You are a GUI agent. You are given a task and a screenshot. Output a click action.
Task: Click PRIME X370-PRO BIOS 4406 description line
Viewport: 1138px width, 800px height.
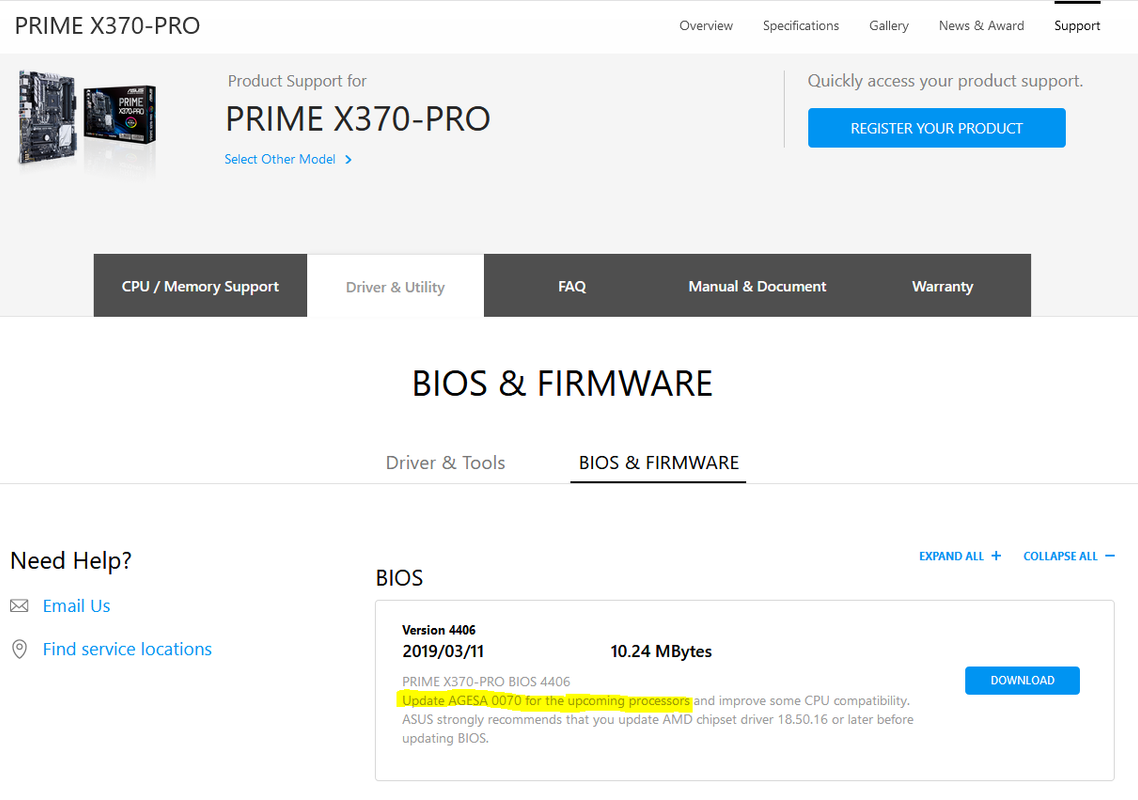486,682
